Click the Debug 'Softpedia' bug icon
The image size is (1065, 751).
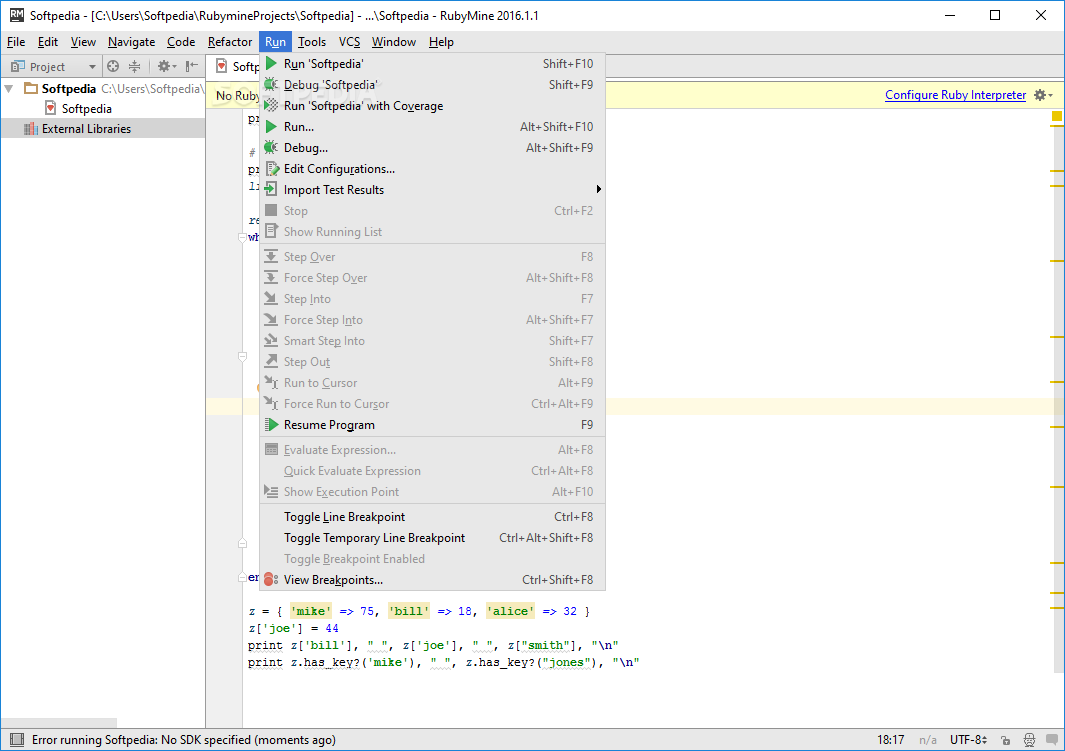(271, 85)
